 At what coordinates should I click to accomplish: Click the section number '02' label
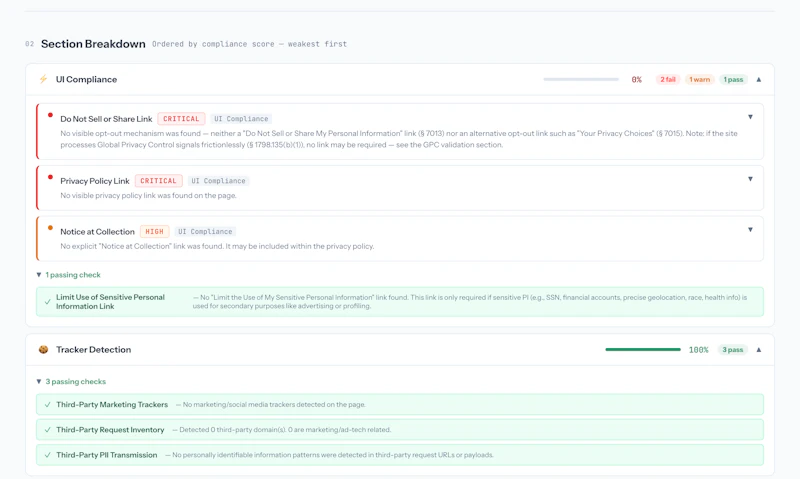(30, 44)
